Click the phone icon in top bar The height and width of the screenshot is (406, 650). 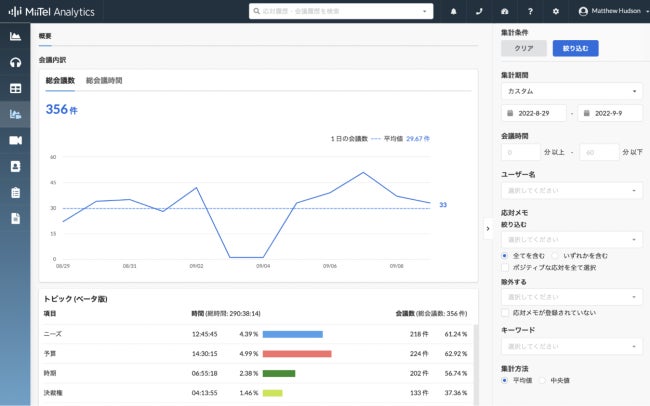click(479, 11)
